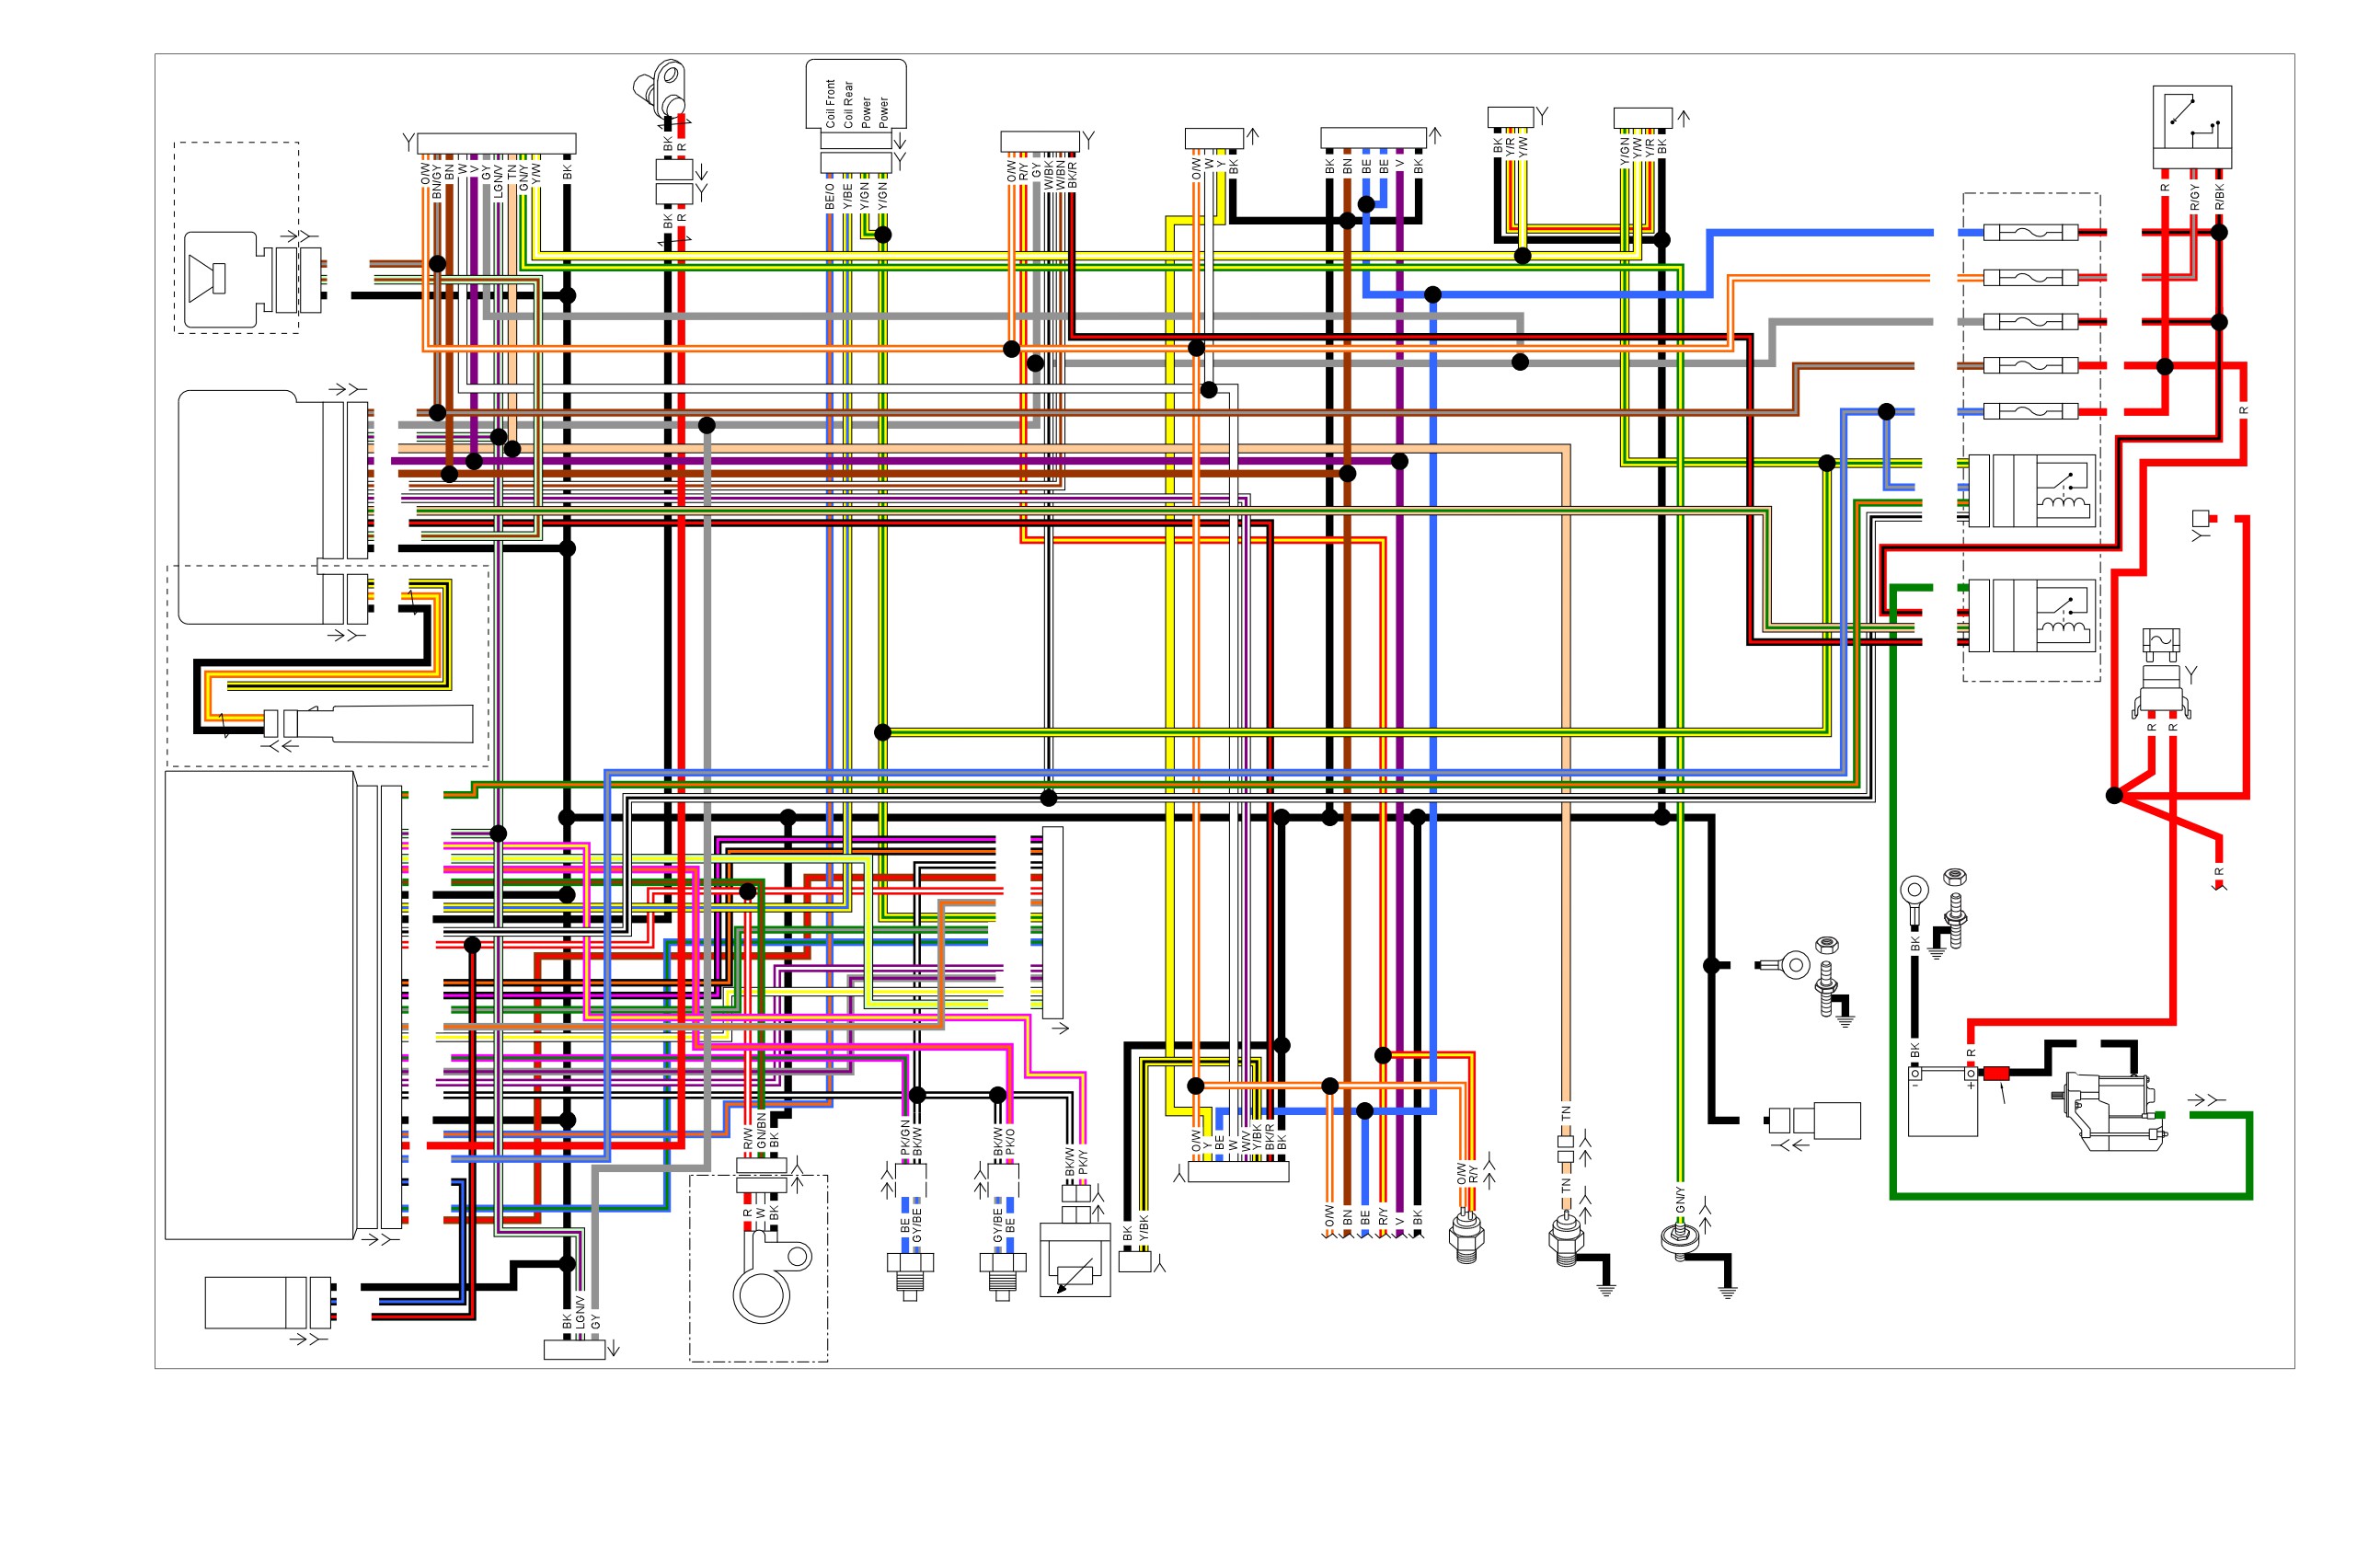This screenshot has height=1552, width=2380.
Task: Click ground symbol beside TN sender
Action: (1606, 1290)
